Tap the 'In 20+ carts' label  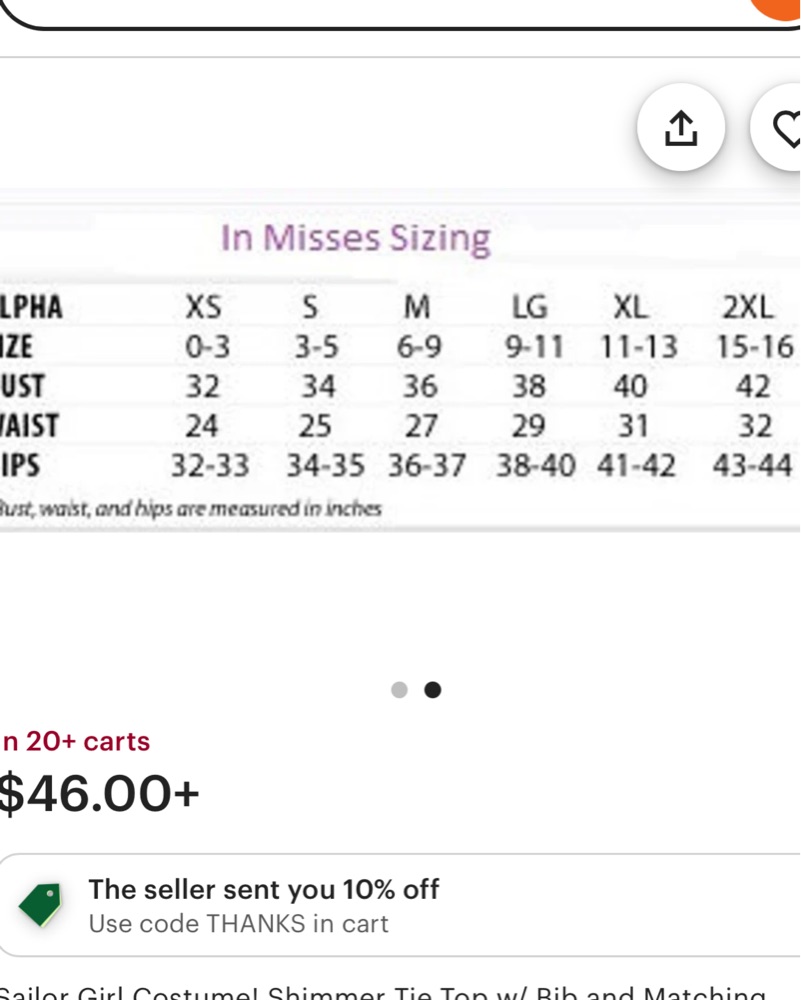(75, 742)
